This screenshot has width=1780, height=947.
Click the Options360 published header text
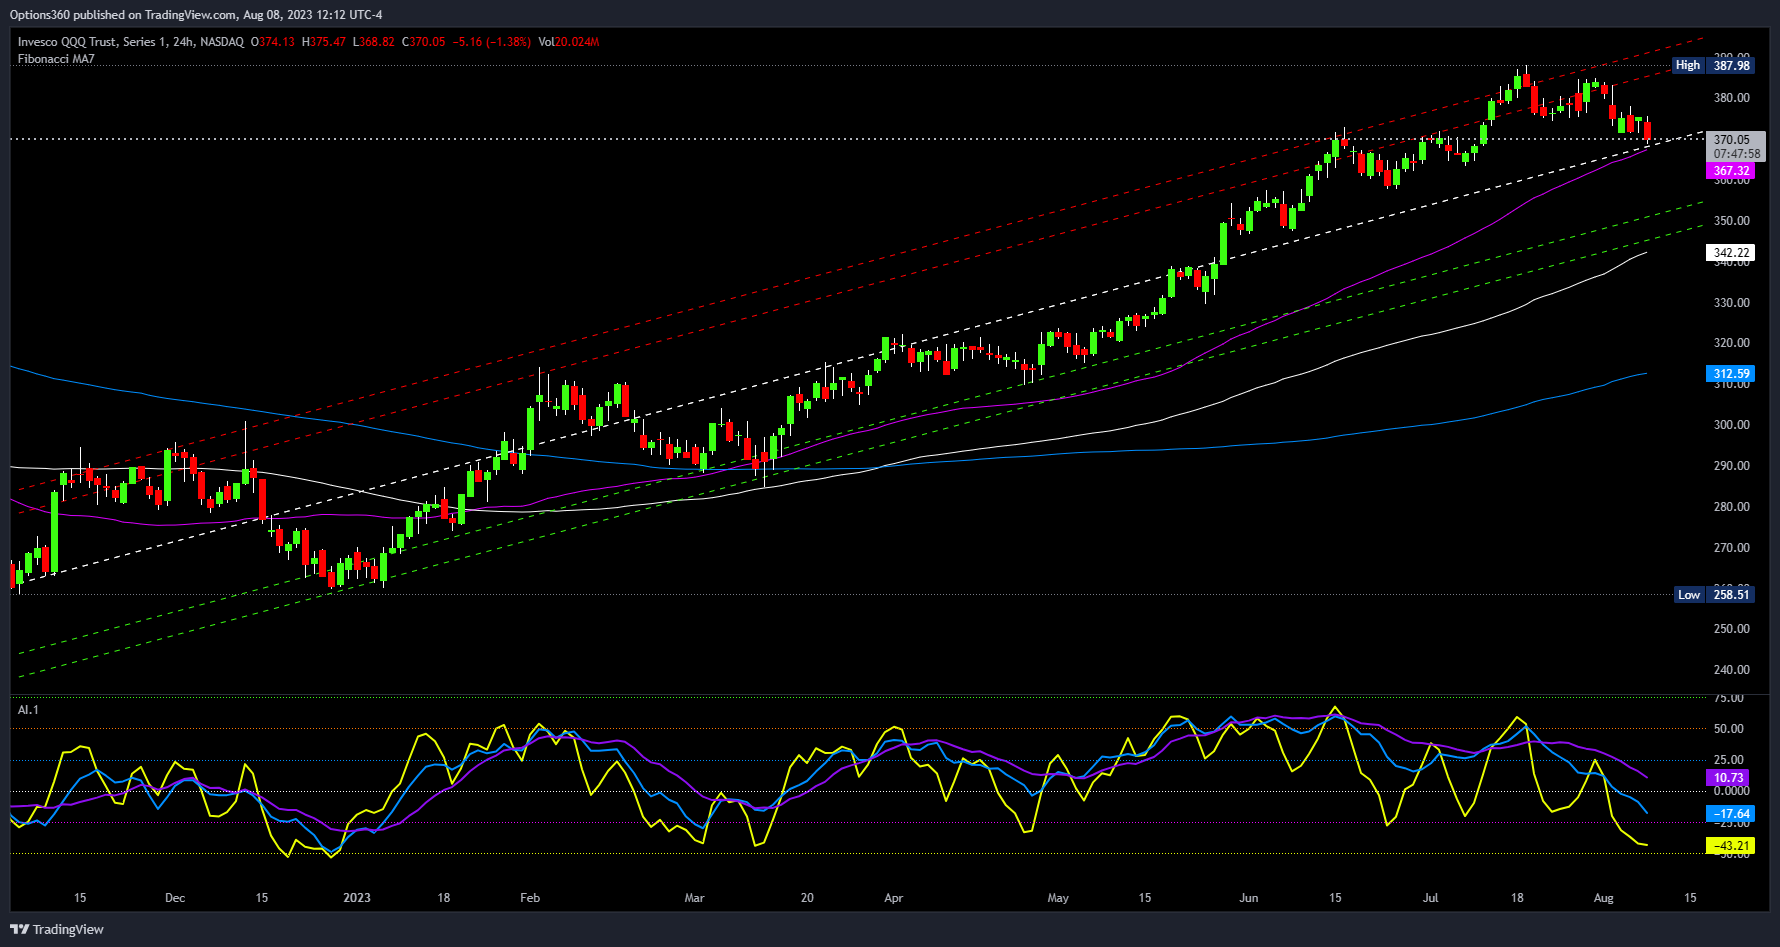coord(196,15)
